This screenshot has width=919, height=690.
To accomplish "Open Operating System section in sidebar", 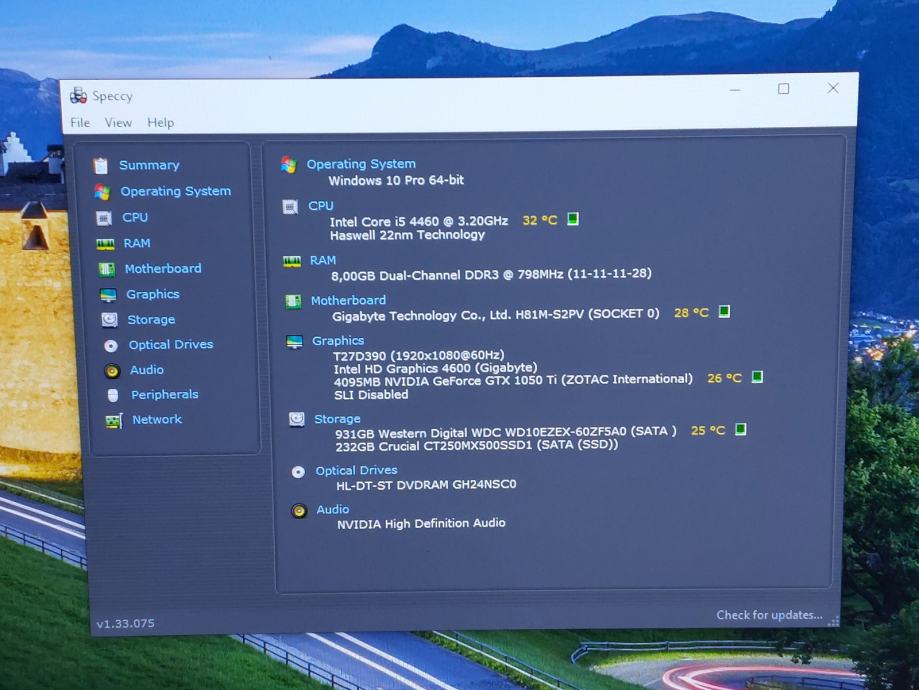I will point(175,191).
